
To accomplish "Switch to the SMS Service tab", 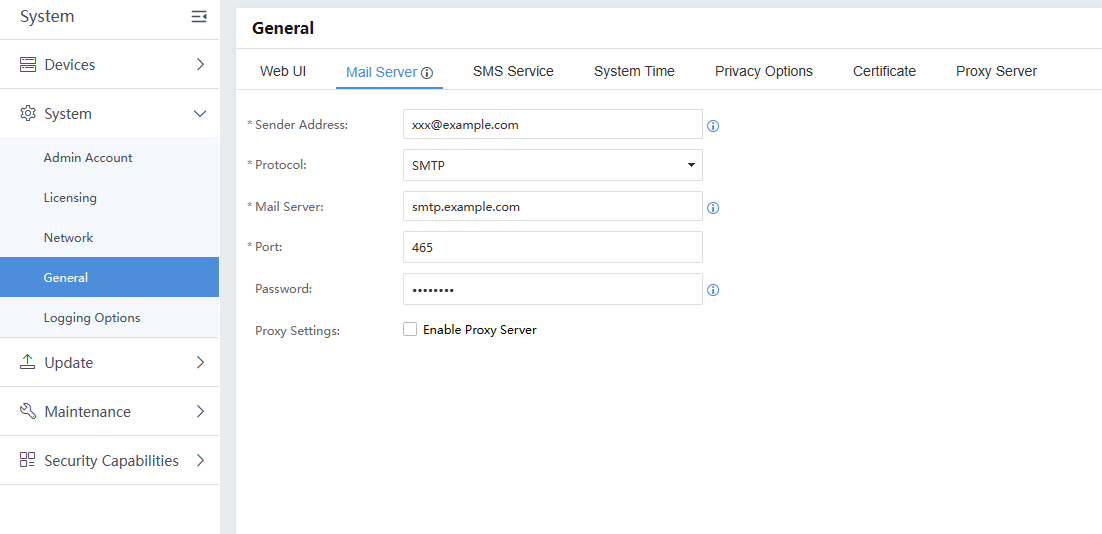I will coord(513,71).
